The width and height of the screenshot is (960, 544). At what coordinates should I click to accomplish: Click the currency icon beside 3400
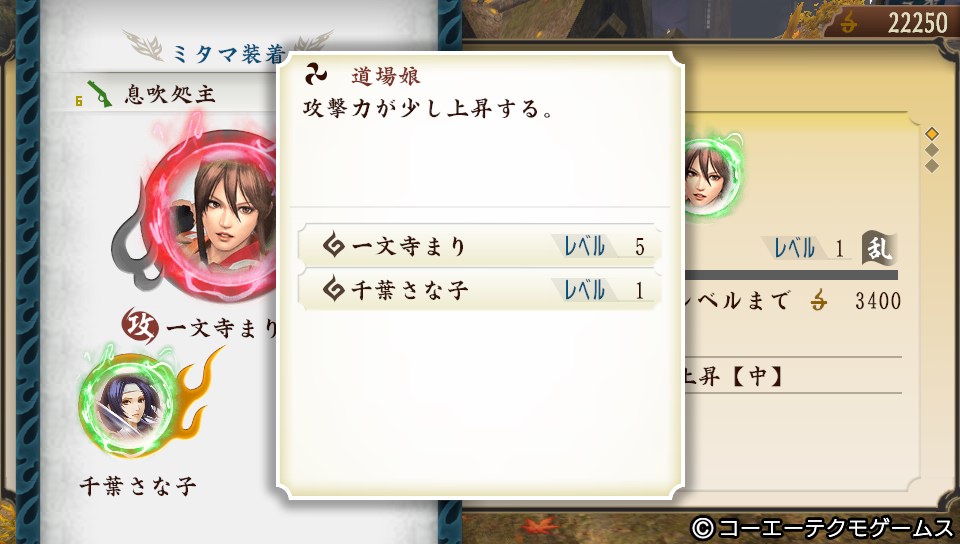pyautogui.click(x=819, y=300)
